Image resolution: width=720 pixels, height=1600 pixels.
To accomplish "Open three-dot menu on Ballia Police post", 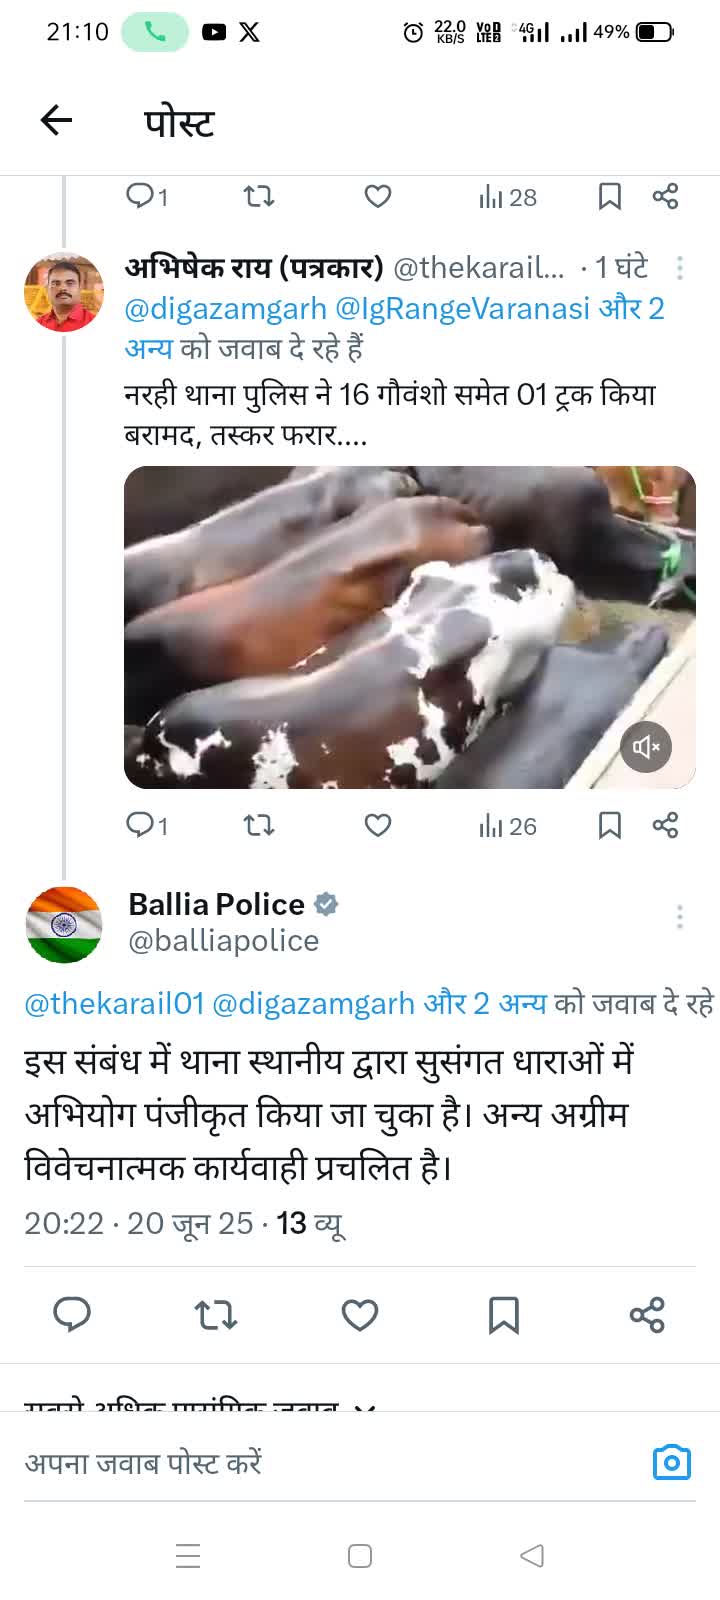I will point(680,917).
